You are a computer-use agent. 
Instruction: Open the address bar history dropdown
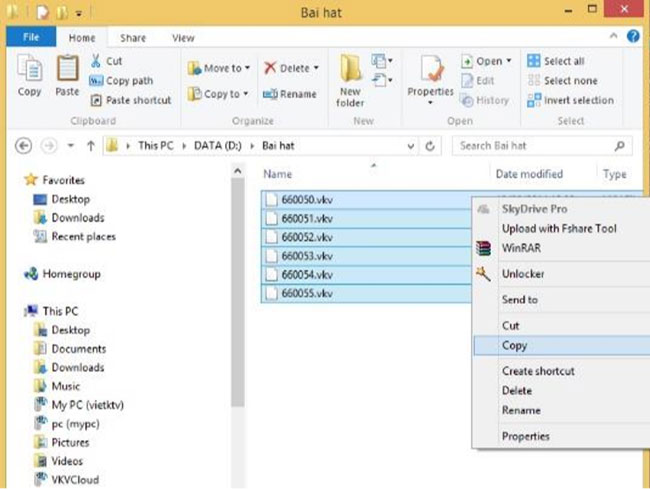410,146
